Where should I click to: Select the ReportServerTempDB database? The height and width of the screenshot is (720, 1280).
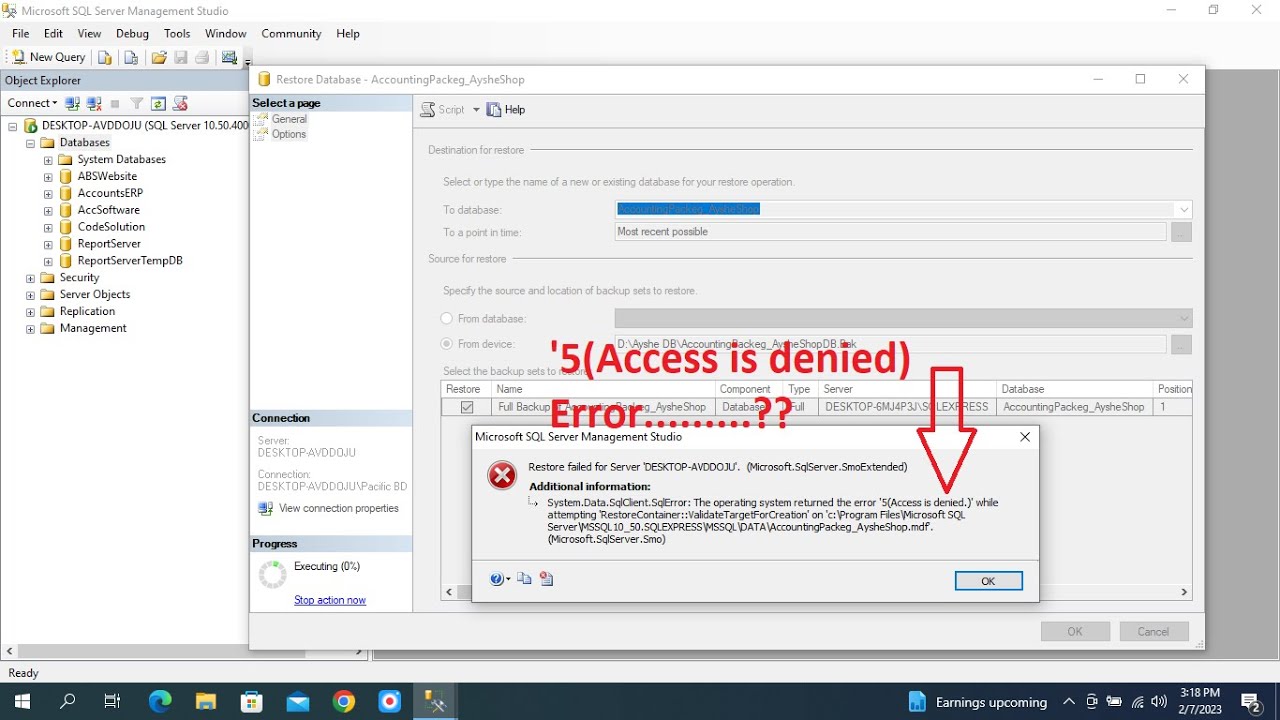pos(129,260)
